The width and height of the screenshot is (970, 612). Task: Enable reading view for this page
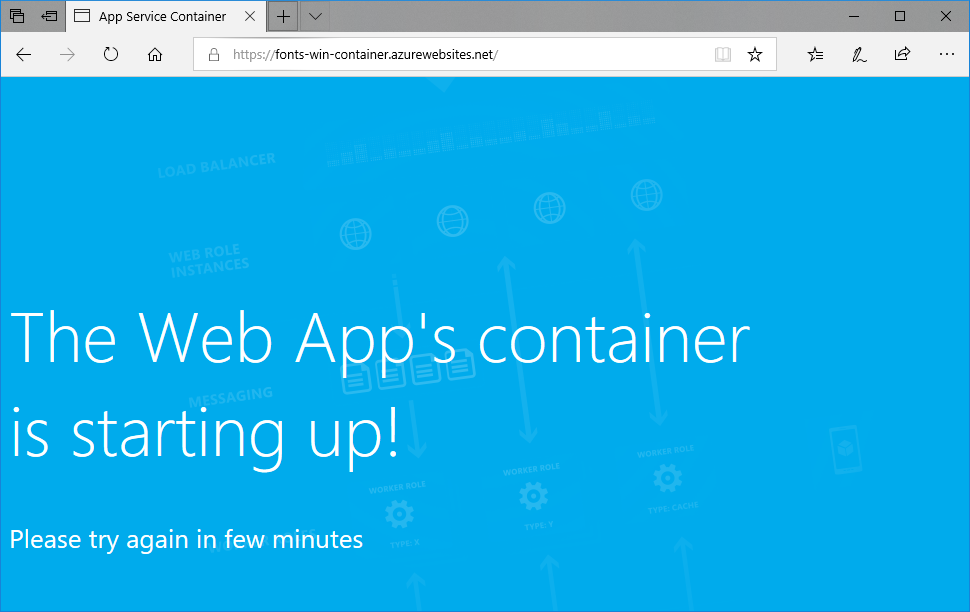tap(722, 55)
